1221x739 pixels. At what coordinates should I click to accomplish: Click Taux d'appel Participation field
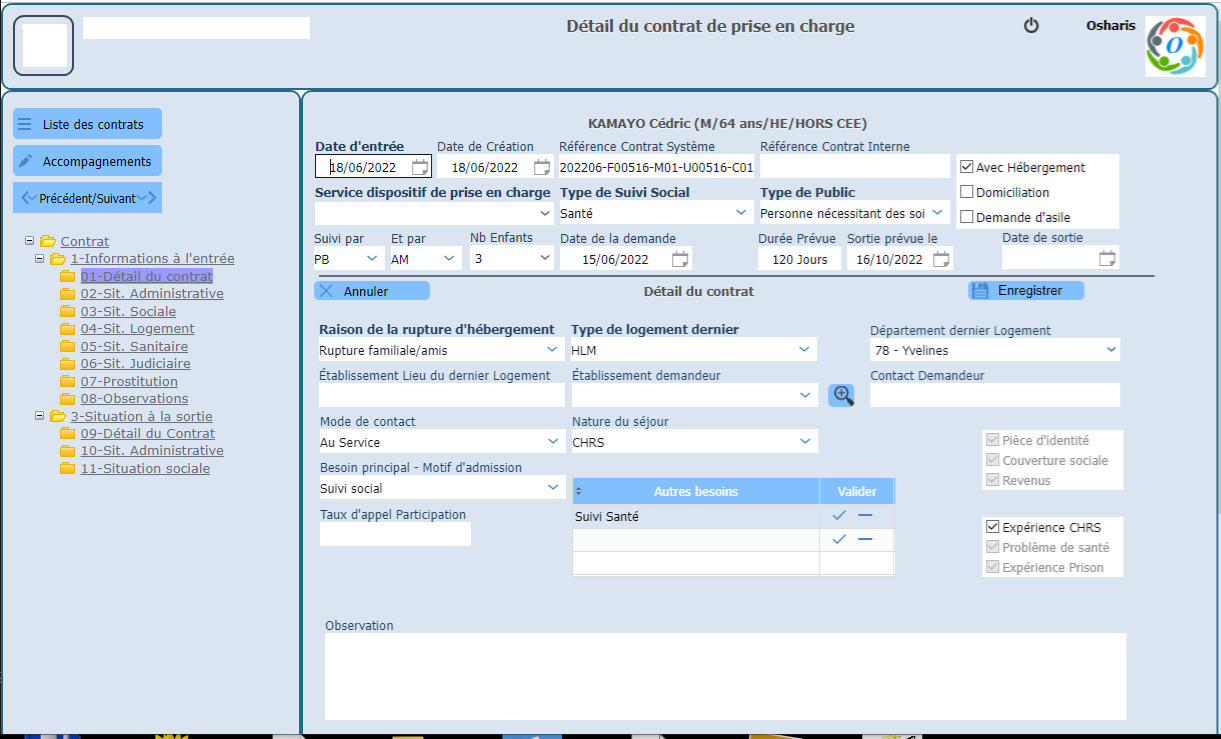click(395, 534)
